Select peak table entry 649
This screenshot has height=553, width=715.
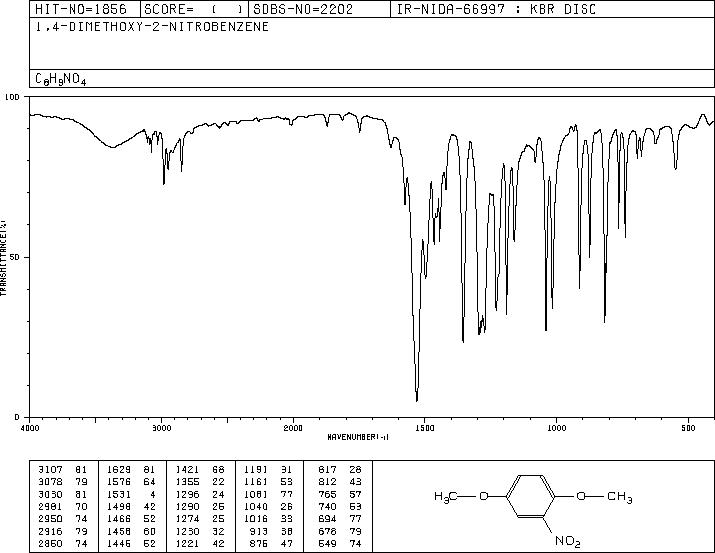[328, 543]
